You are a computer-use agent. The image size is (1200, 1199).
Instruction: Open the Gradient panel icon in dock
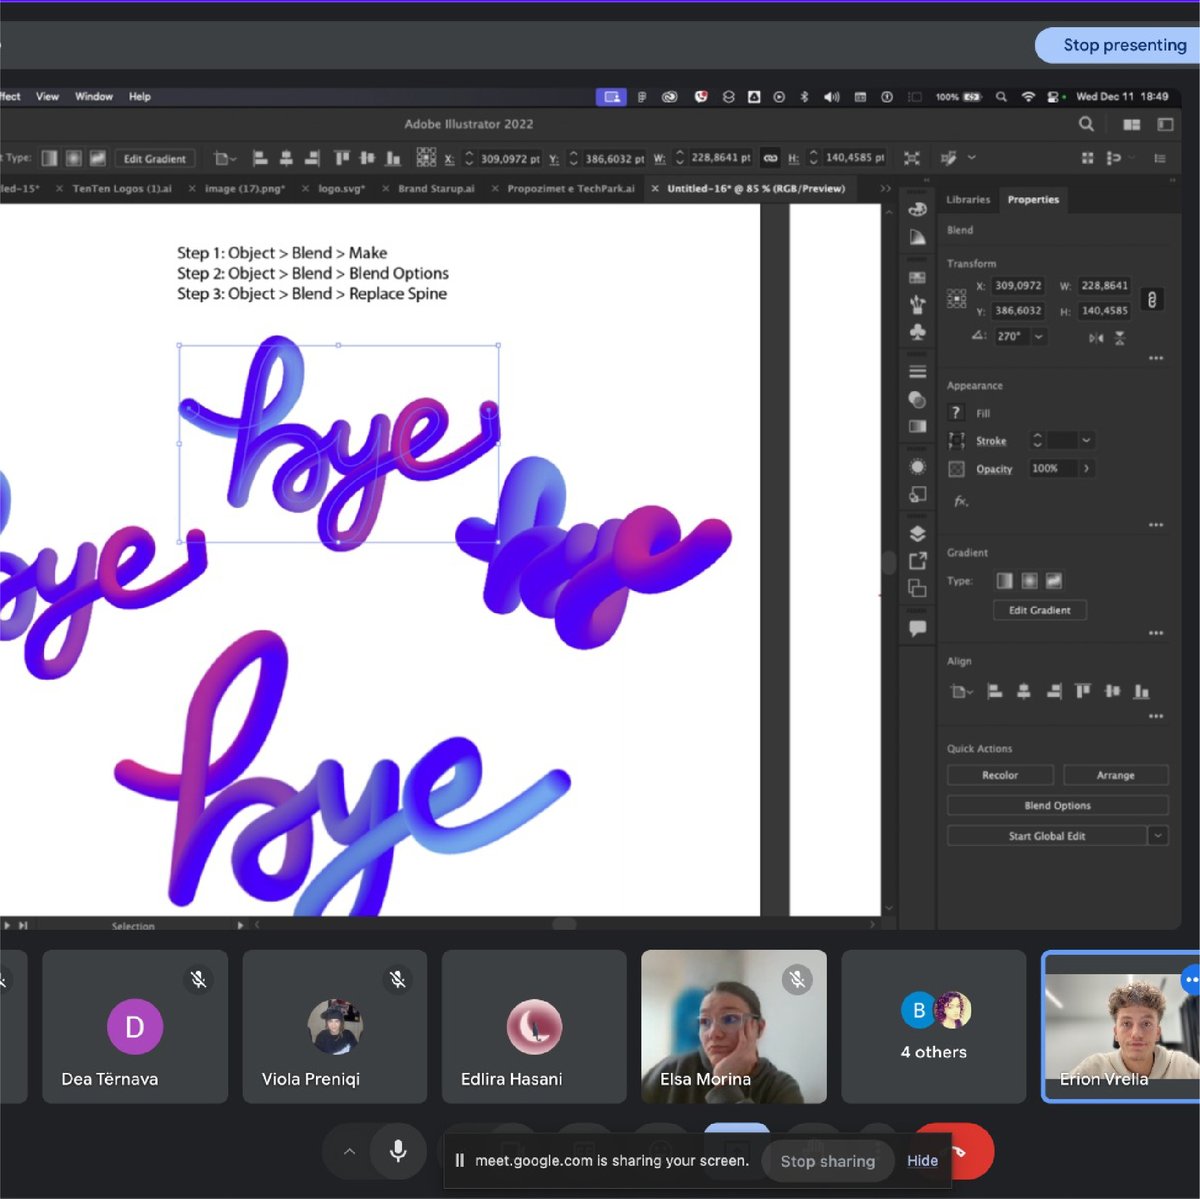point(917,427)
